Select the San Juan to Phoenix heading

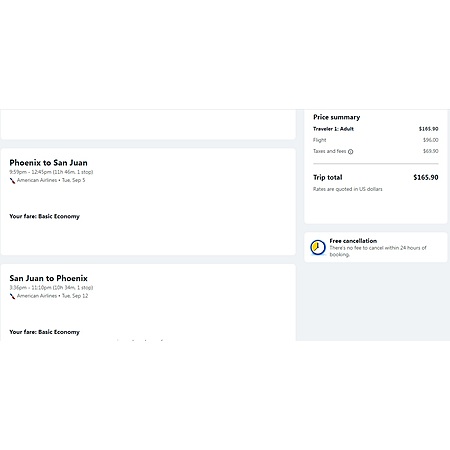(48, 278)
